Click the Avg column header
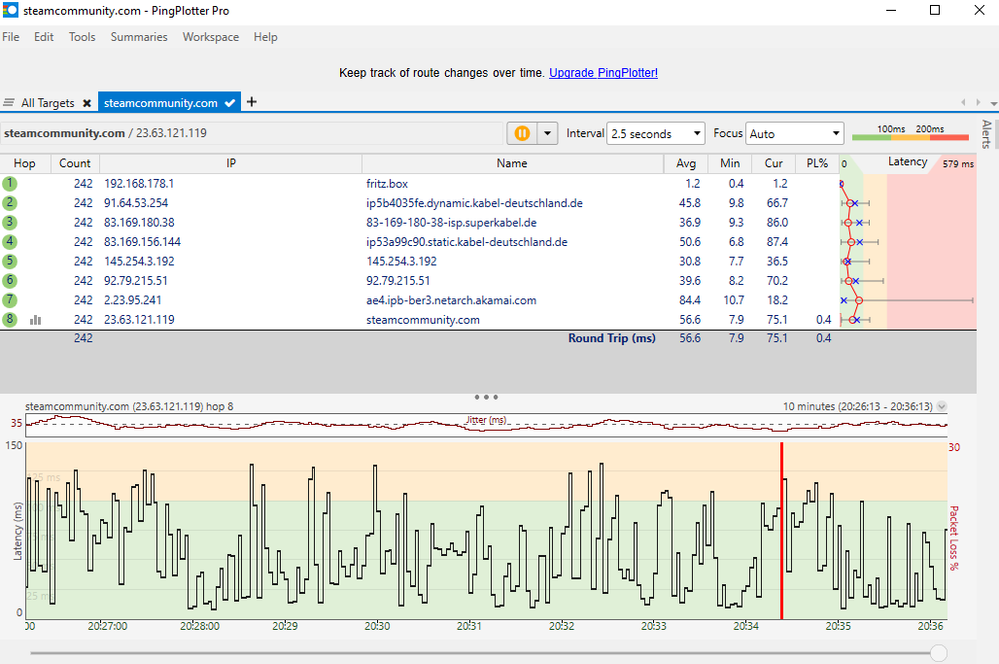The image size is (999, 664). tap(686, 163)
